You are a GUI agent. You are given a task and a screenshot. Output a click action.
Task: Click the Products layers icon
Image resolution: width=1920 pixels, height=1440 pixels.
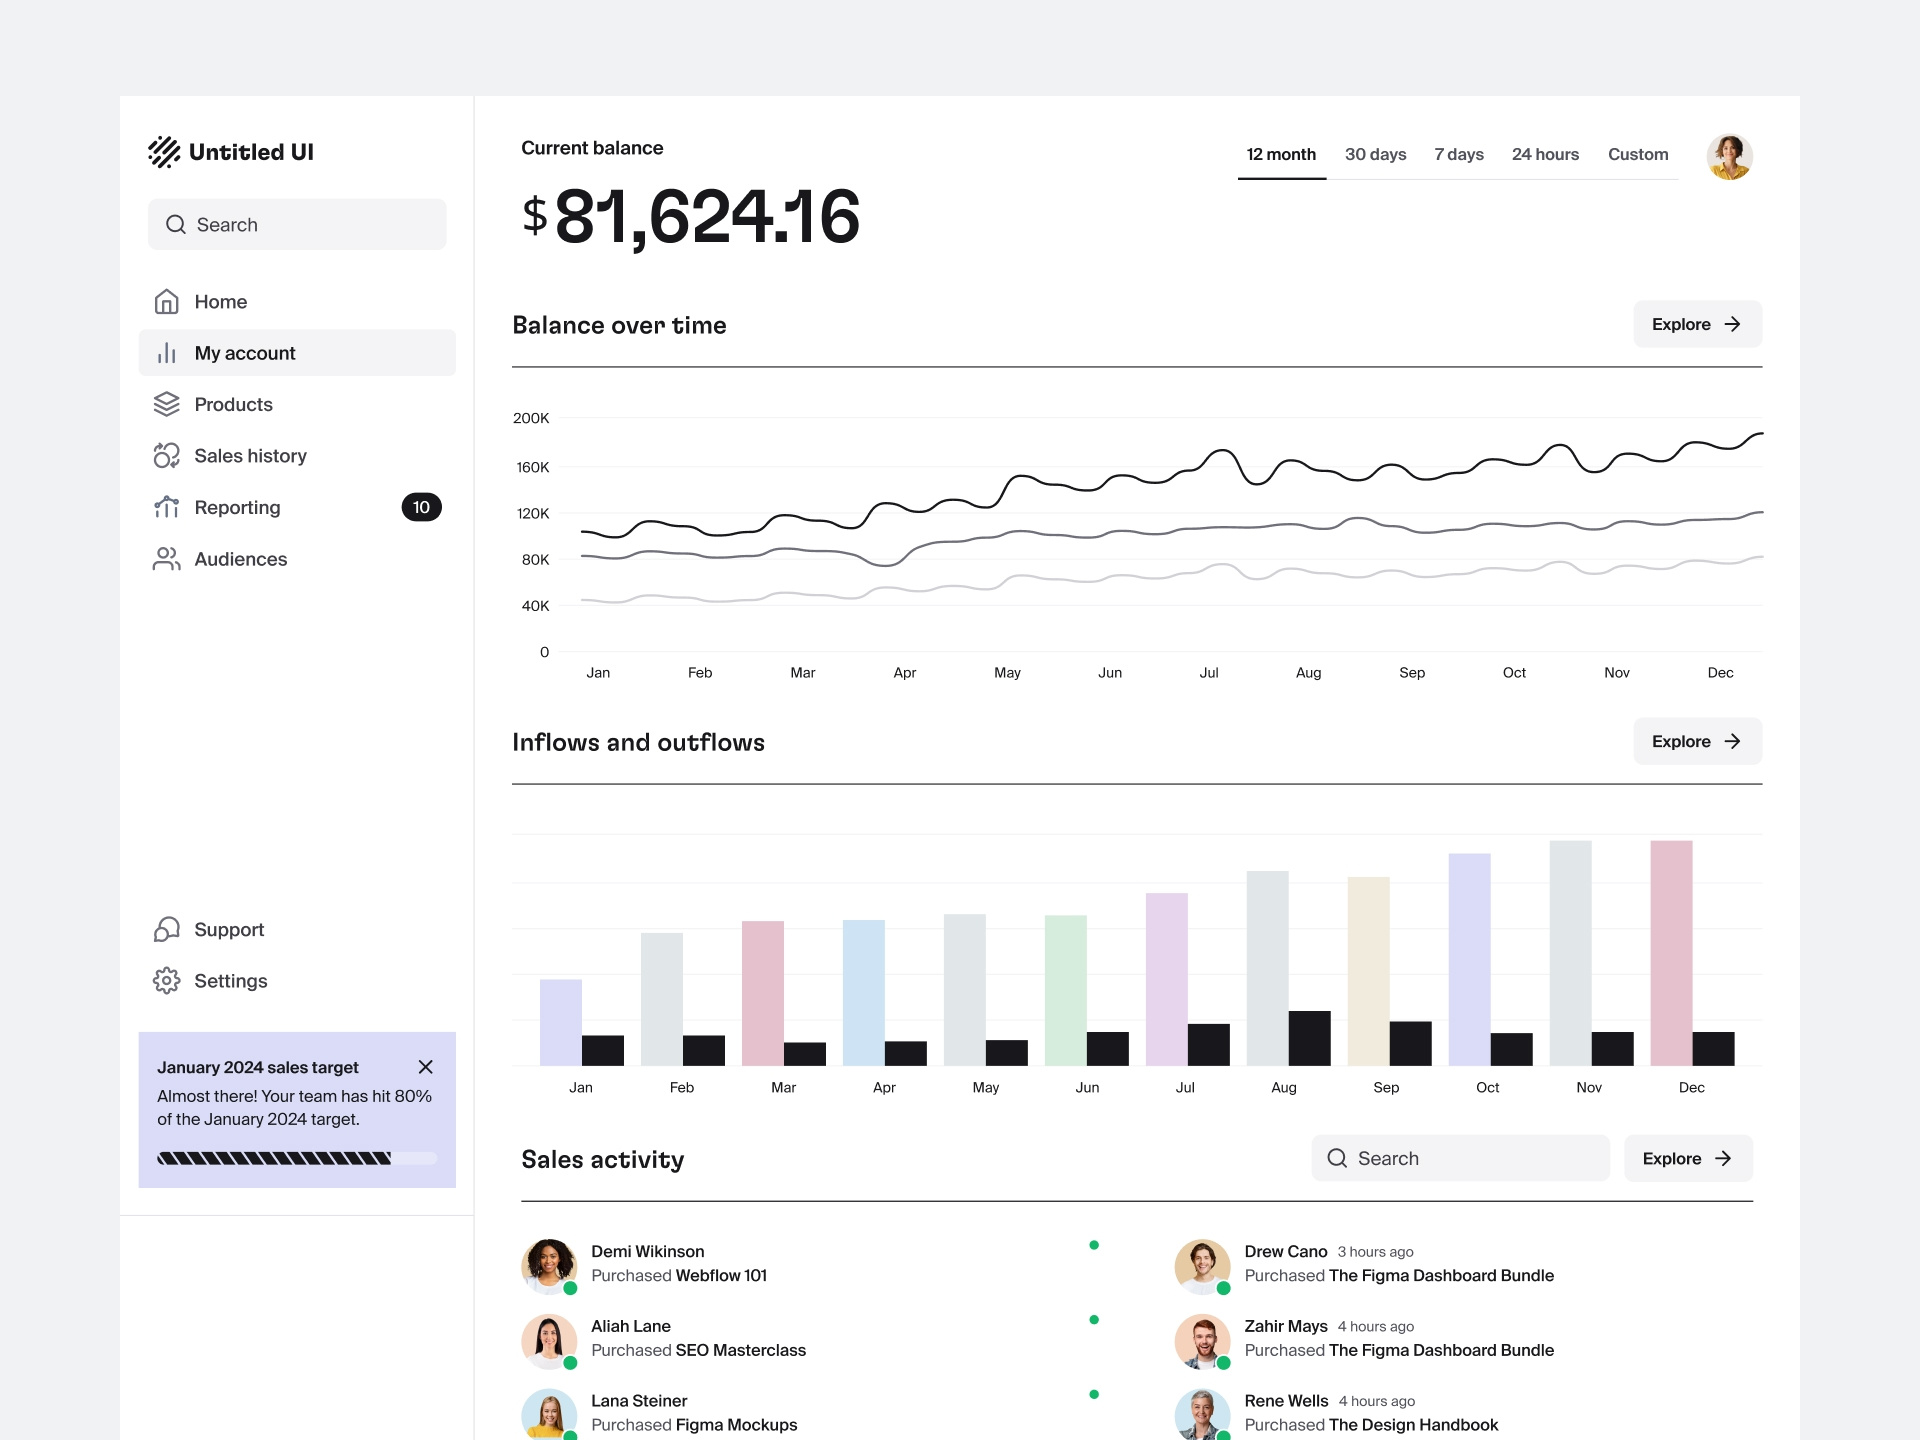167,404
